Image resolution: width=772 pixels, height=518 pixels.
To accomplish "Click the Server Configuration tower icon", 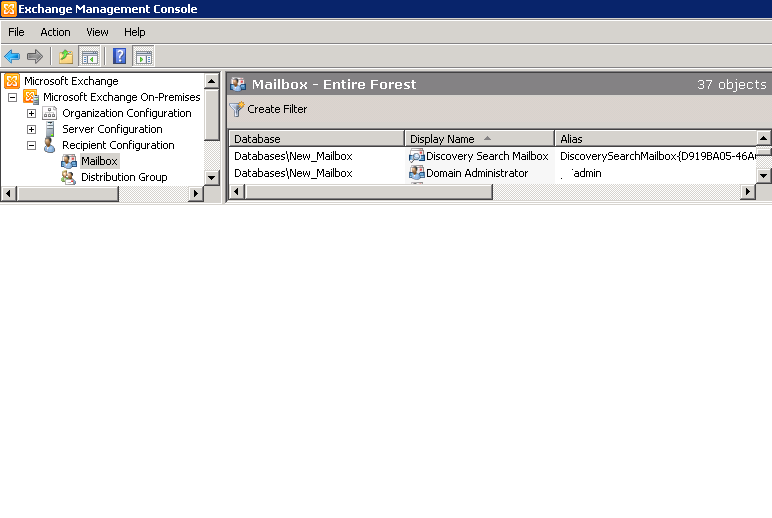I will pyautogui.click(x=50, y=129).
